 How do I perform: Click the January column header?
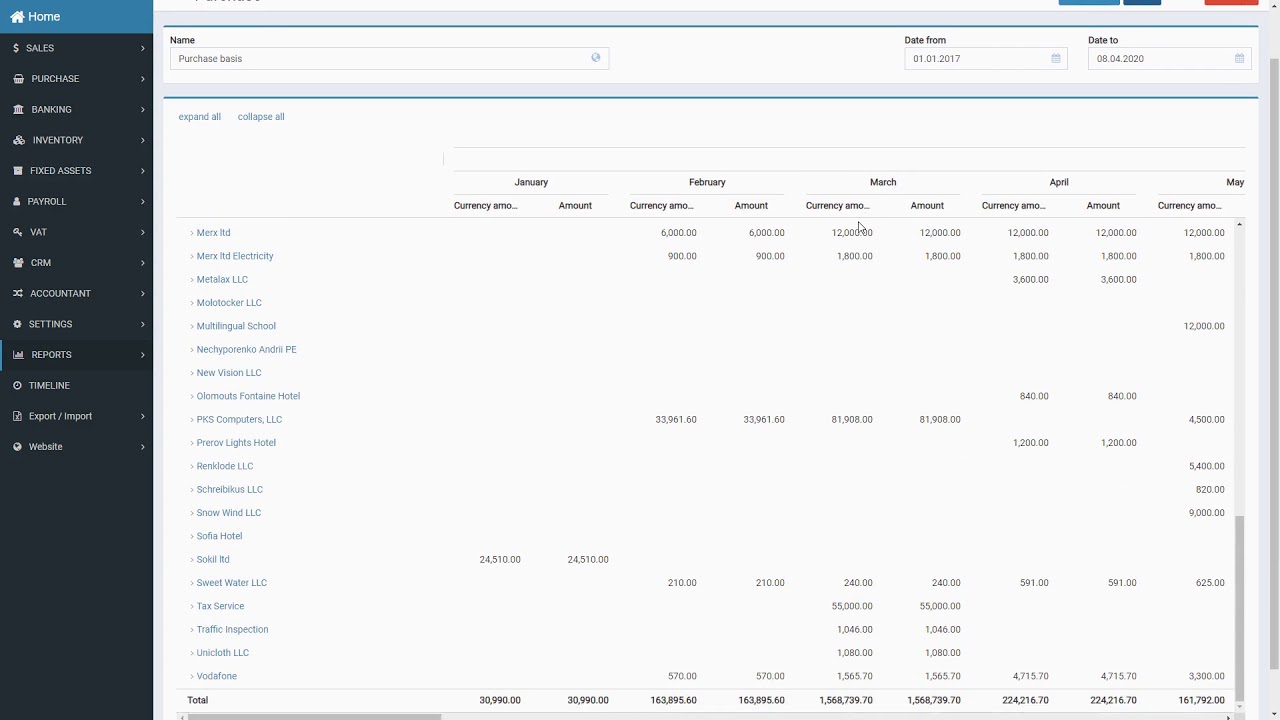click(531, 182)
